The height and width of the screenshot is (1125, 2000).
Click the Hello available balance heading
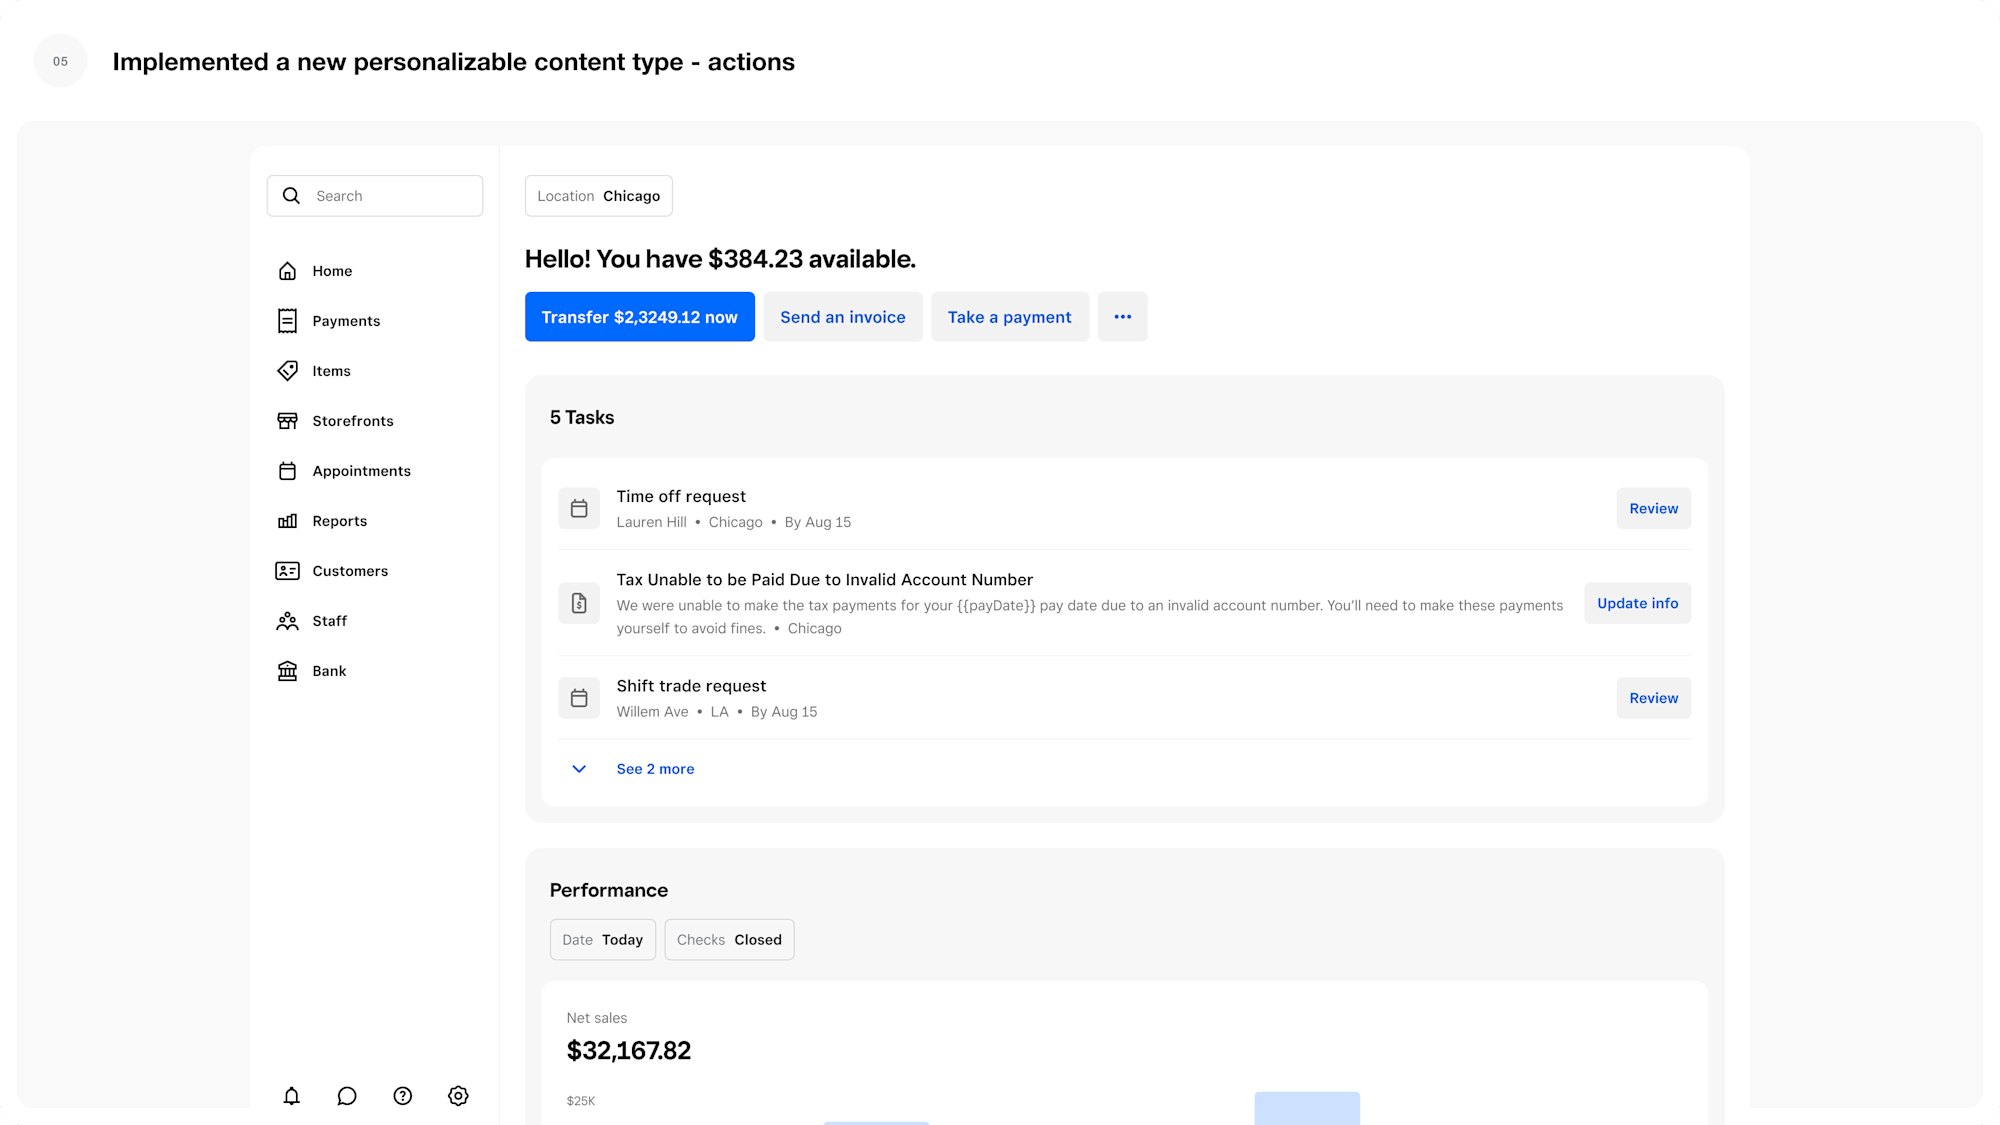720,259
